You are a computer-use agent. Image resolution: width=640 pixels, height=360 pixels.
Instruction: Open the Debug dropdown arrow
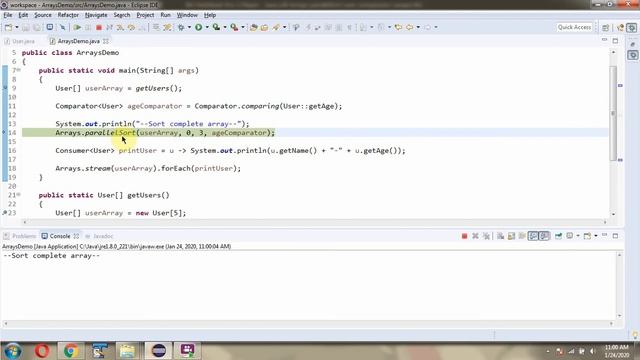pos(189,27)
